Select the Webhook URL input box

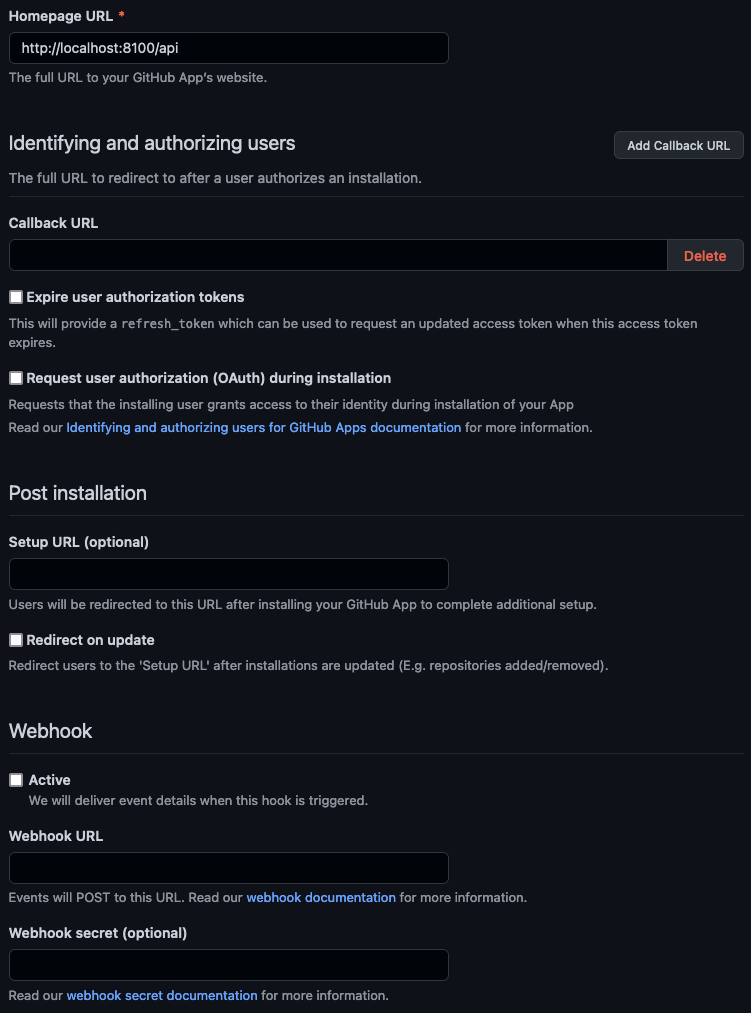(x=228, y=868)
